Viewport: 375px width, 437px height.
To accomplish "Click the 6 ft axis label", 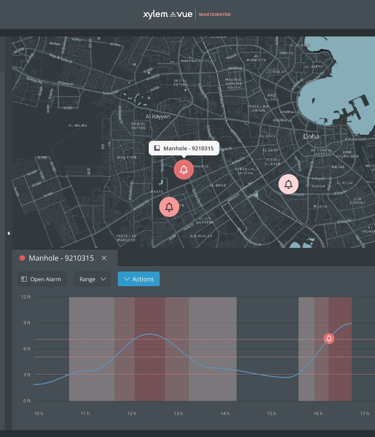I will click(x=27, y=349).
